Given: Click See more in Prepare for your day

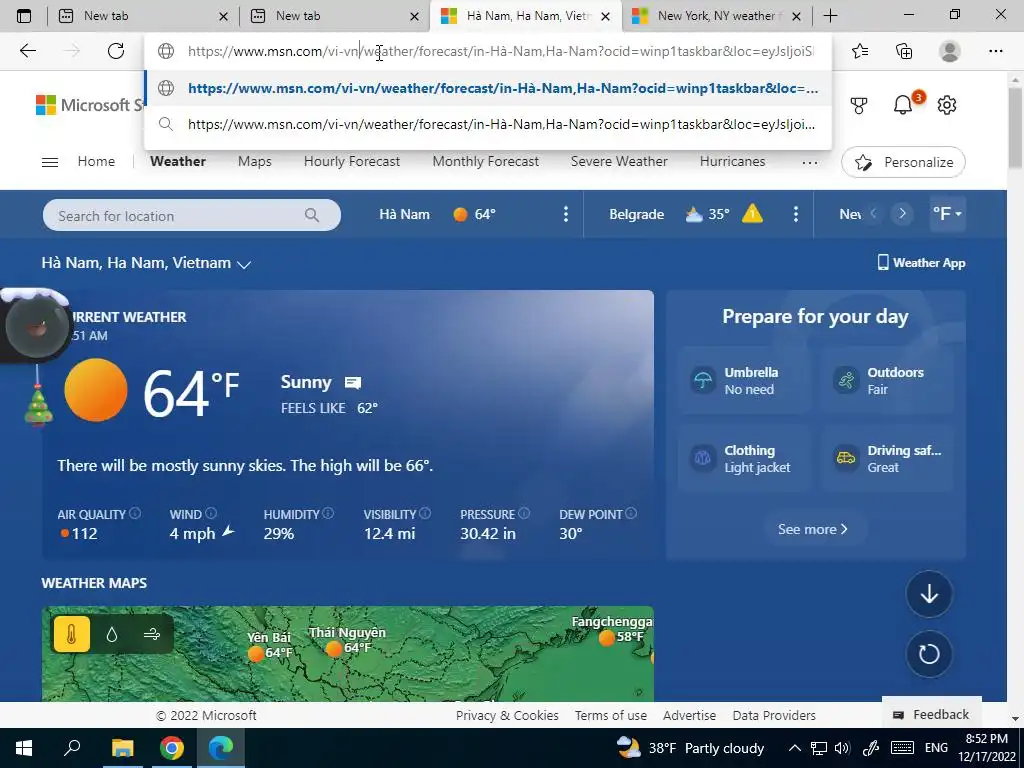Looking at the screenshot, I should coord(812,529).
